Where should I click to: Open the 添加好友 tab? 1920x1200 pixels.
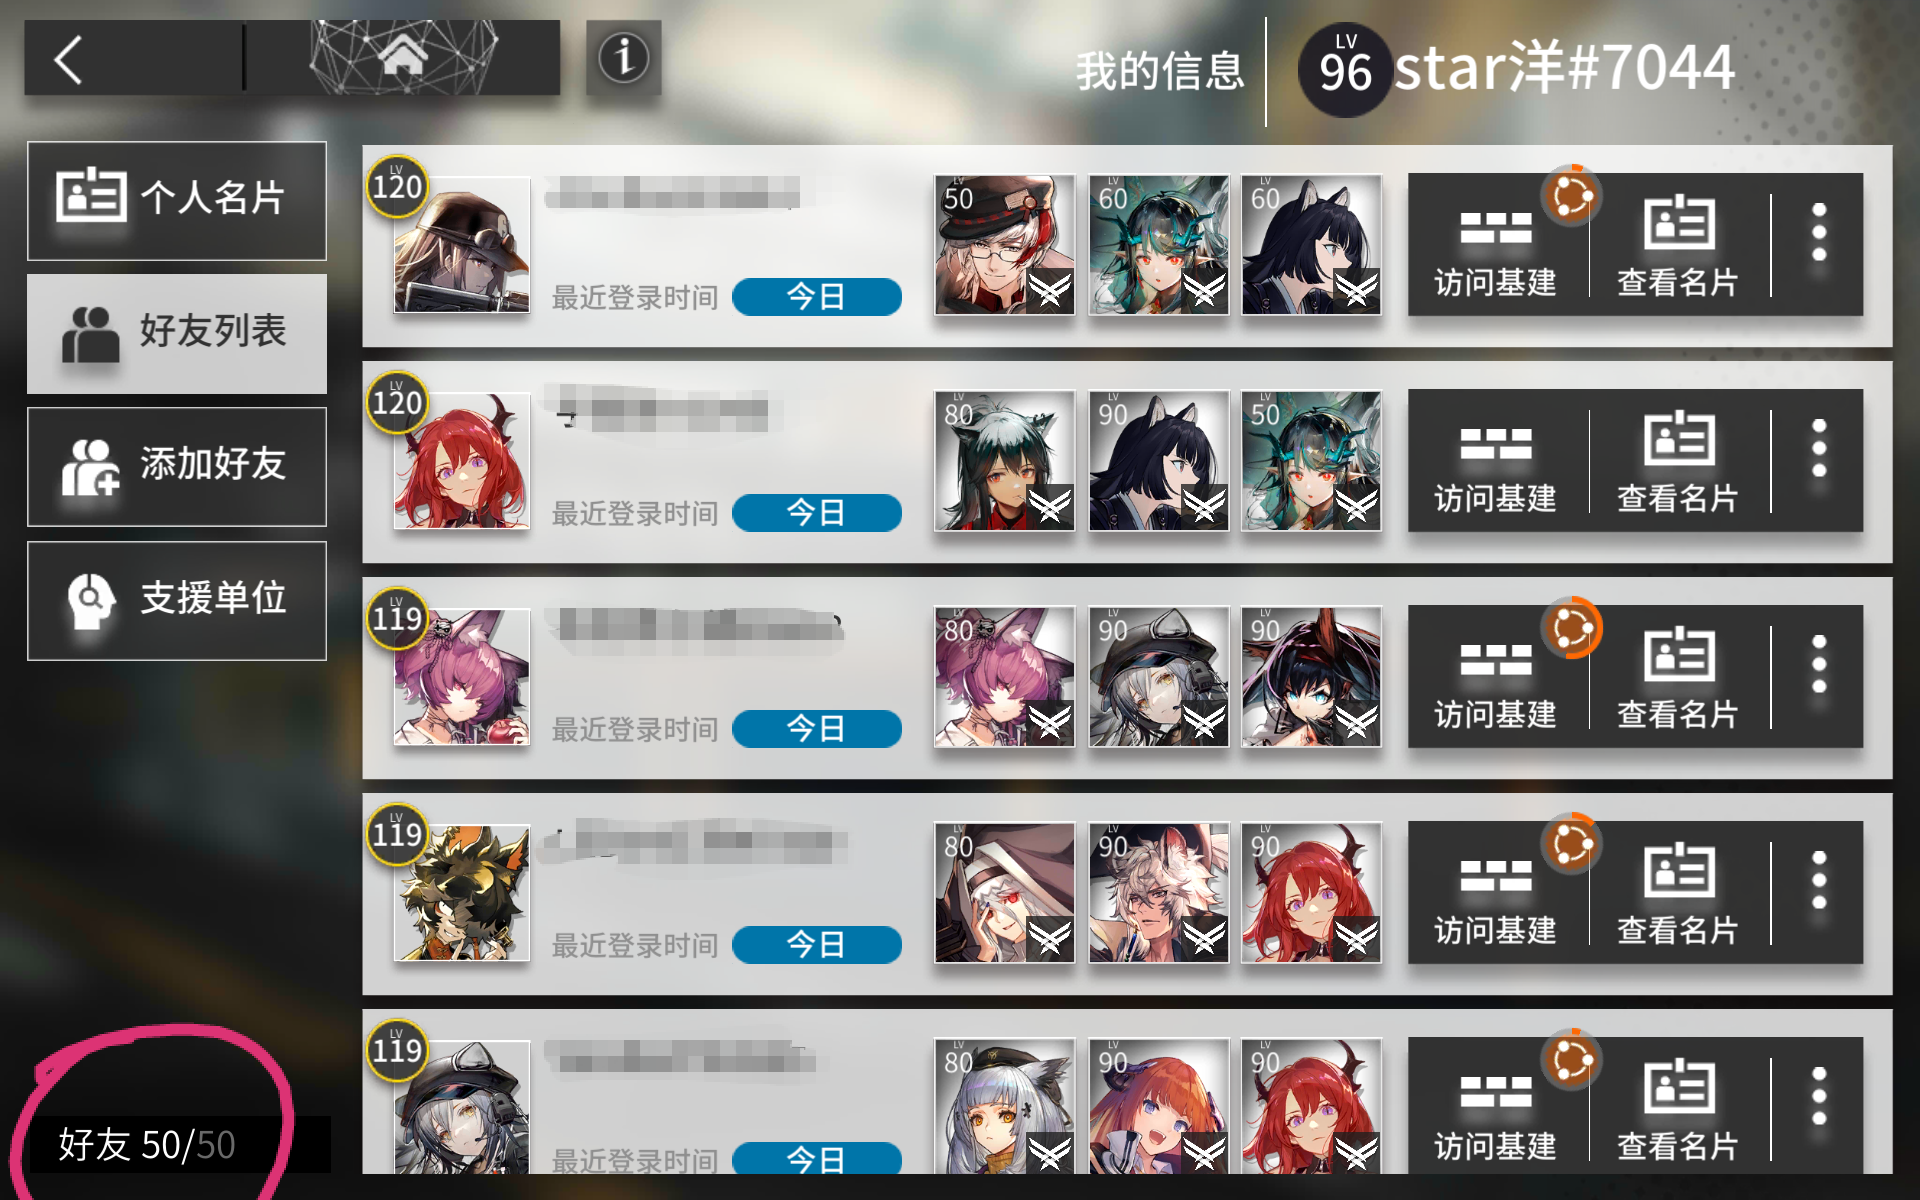point(177,466)
